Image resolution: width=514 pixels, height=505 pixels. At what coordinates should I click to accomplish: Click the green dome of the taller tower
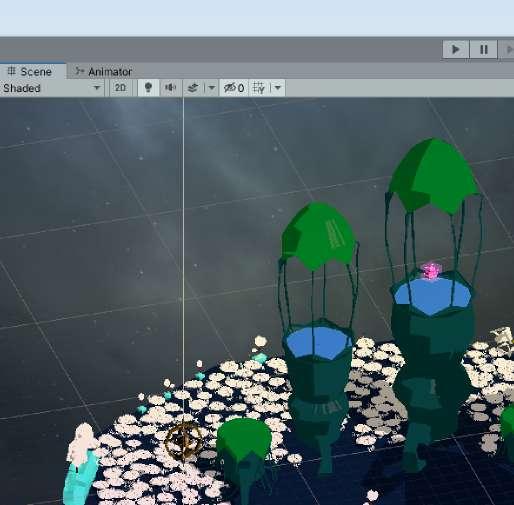pyautogui.click(x=433, y=175)
